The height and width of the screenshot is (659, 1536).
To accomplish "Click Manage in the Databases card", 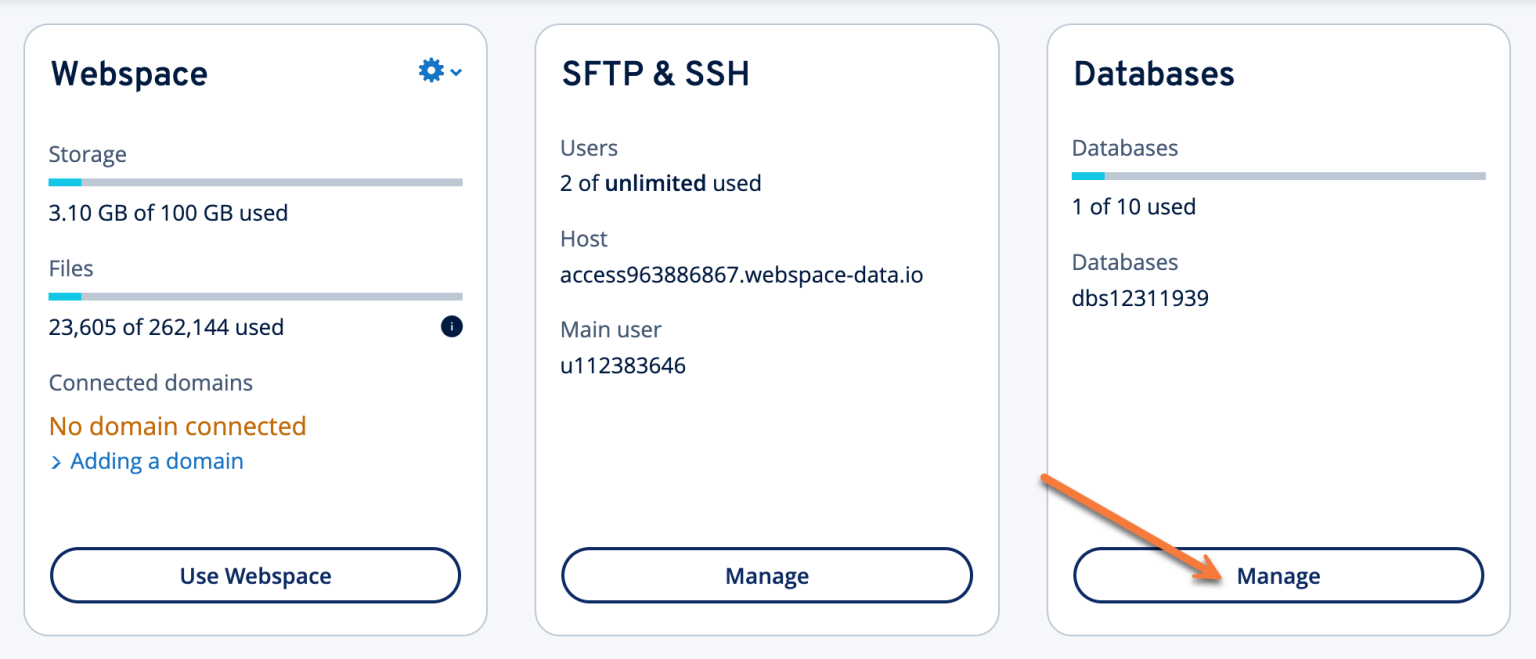I will 1278,575.
